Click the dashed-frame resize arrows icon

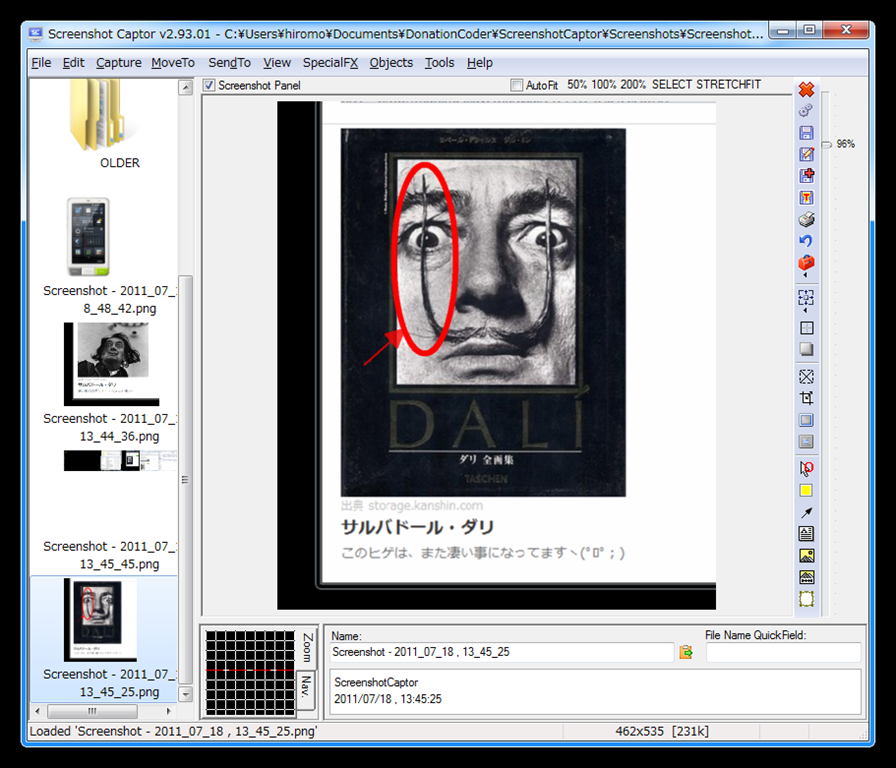[x=806, y=297]
